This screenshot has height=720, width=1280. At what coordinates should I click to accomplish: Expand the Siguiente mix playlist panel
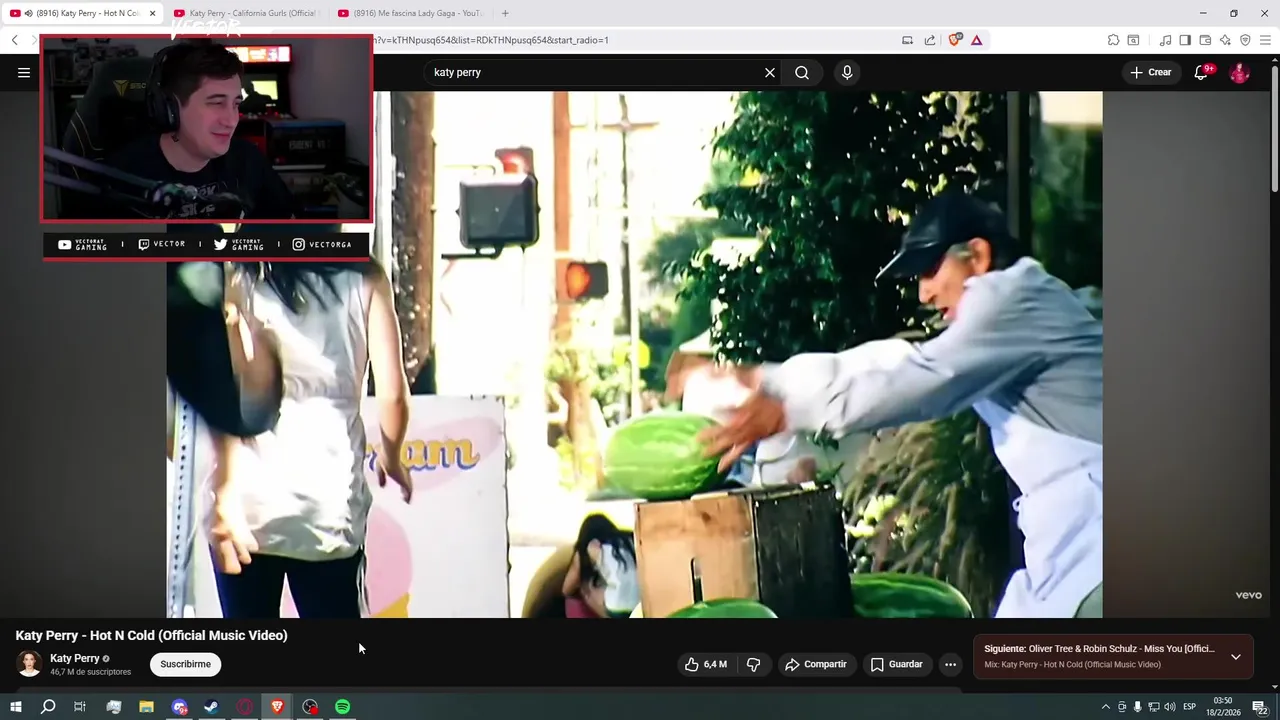(x=1236, y=657)
